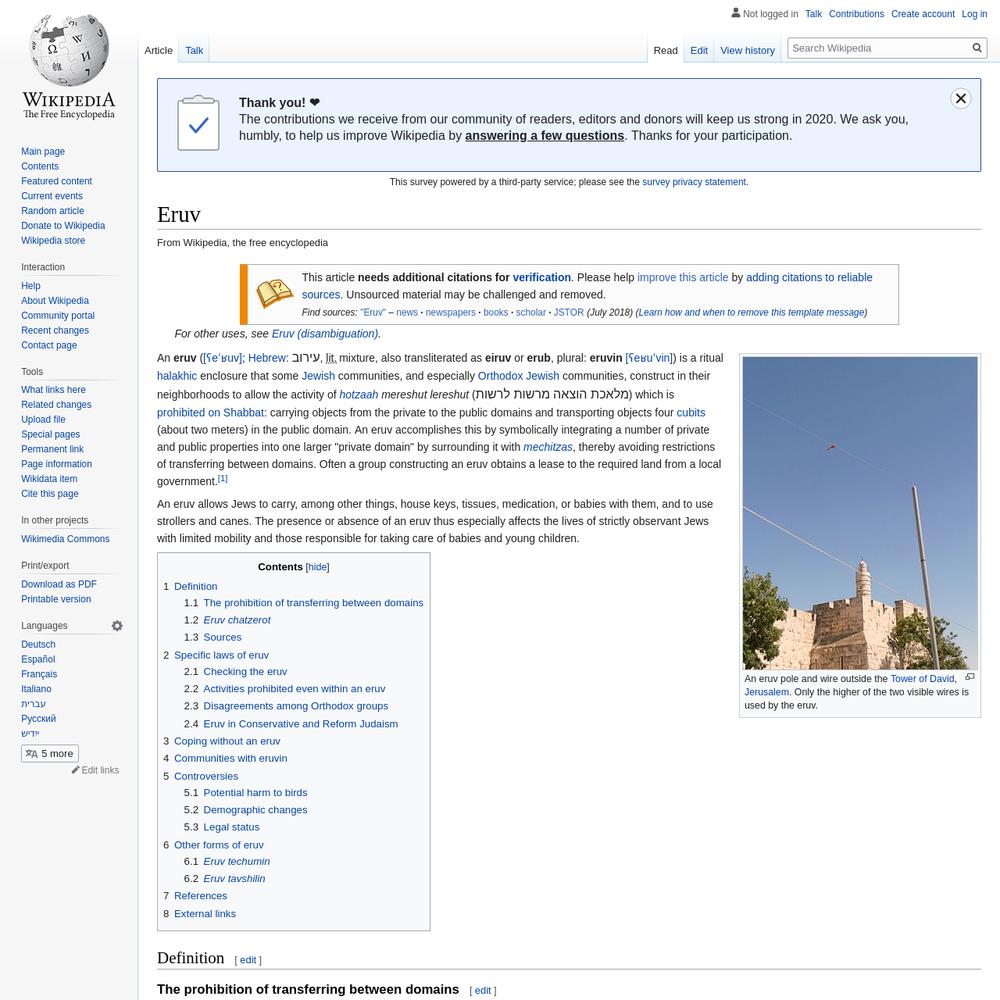This screenshot has width=1000, height=1000.
Task: Click the Wikidata item link
Action: (49, 479)
